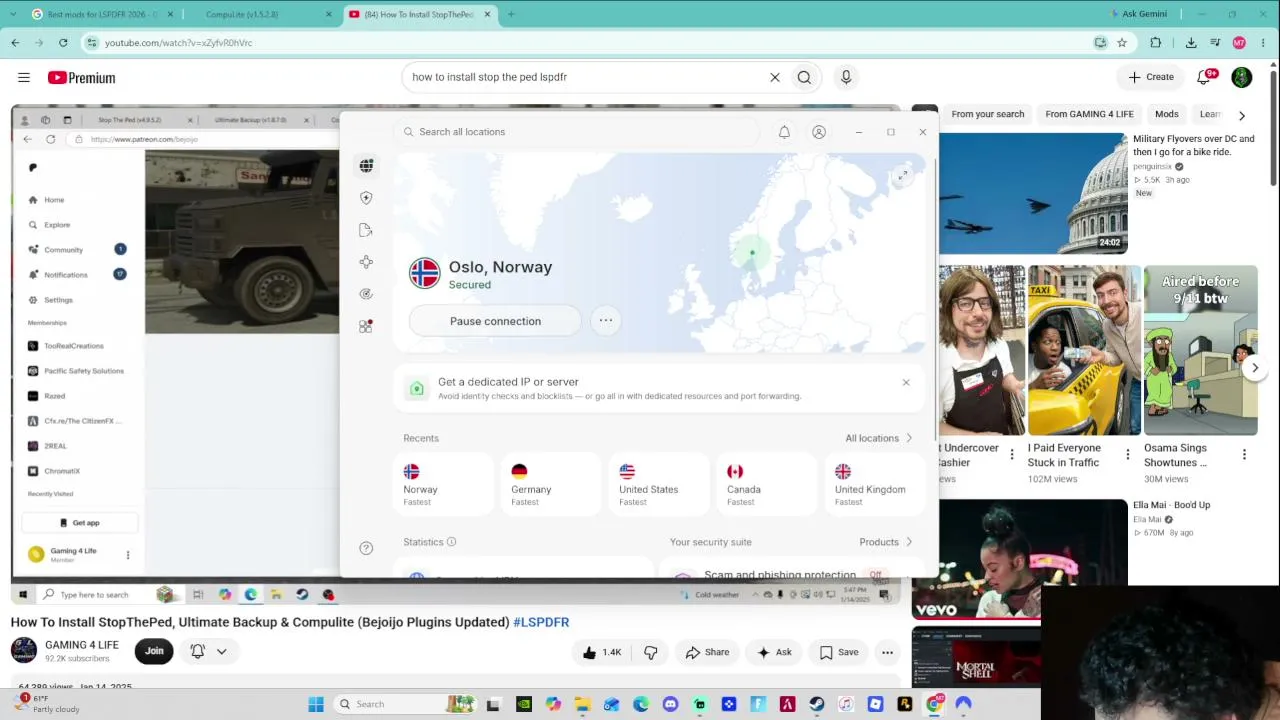Select the From your search chip

988,114
